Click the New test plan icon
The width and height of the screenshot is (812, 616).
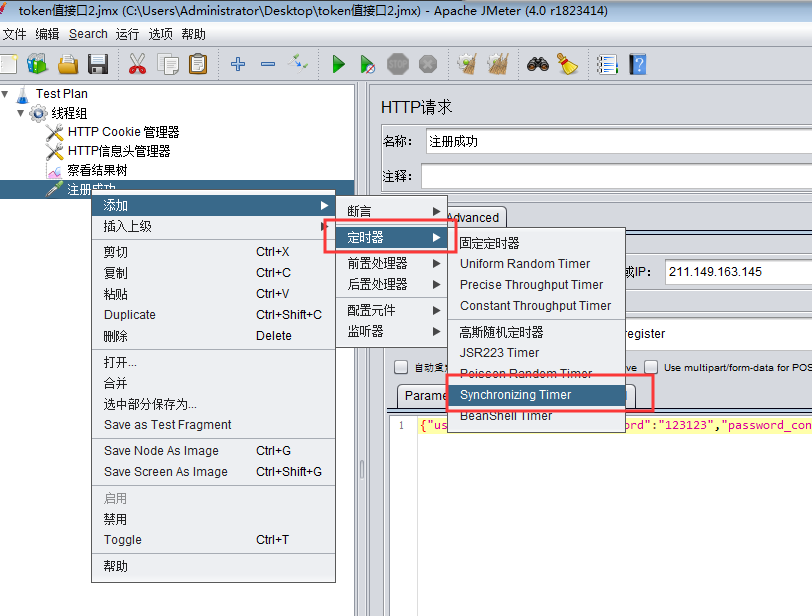pyautogui.click(x=7, y=65)
